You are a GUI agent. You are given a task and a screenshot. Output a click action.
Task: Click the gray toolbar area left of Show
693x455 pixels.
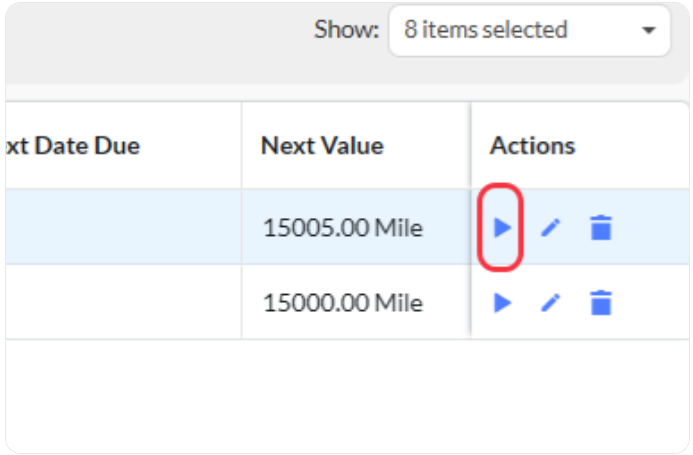150,40
